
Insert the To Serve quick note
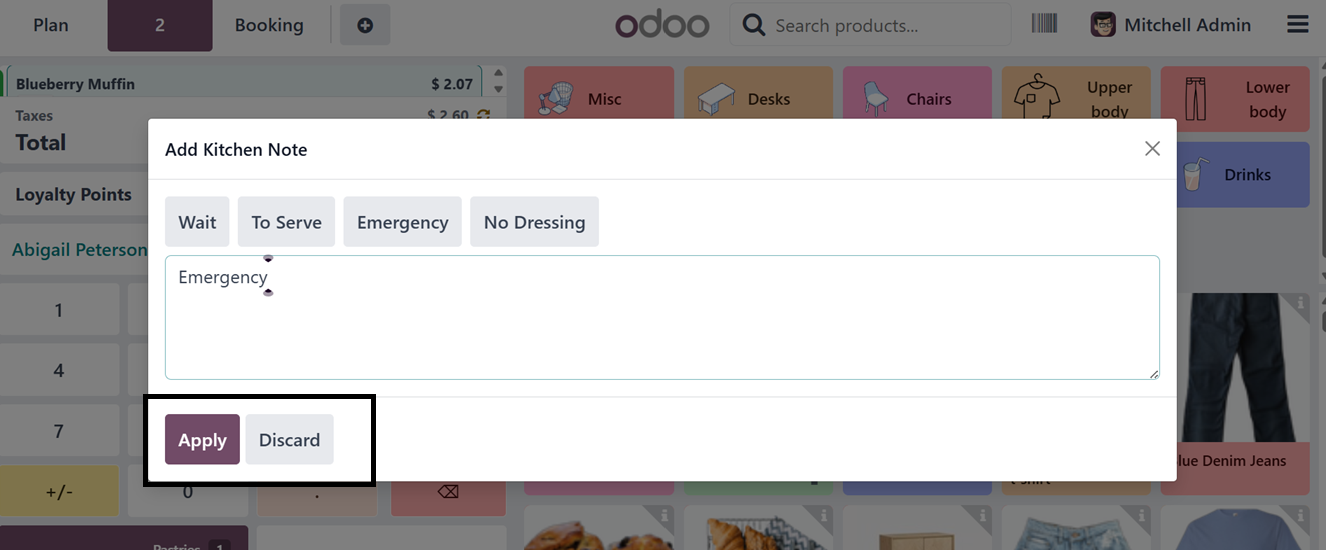click(x=286, y=222)
